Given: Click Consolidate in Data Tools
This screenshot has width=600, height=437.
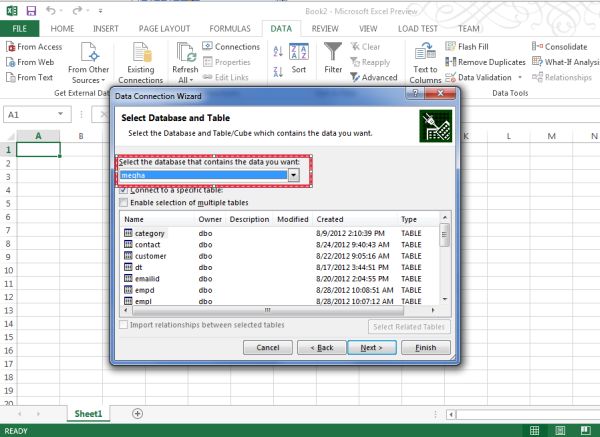Looking at the screenshot, I should coord(560,47).
